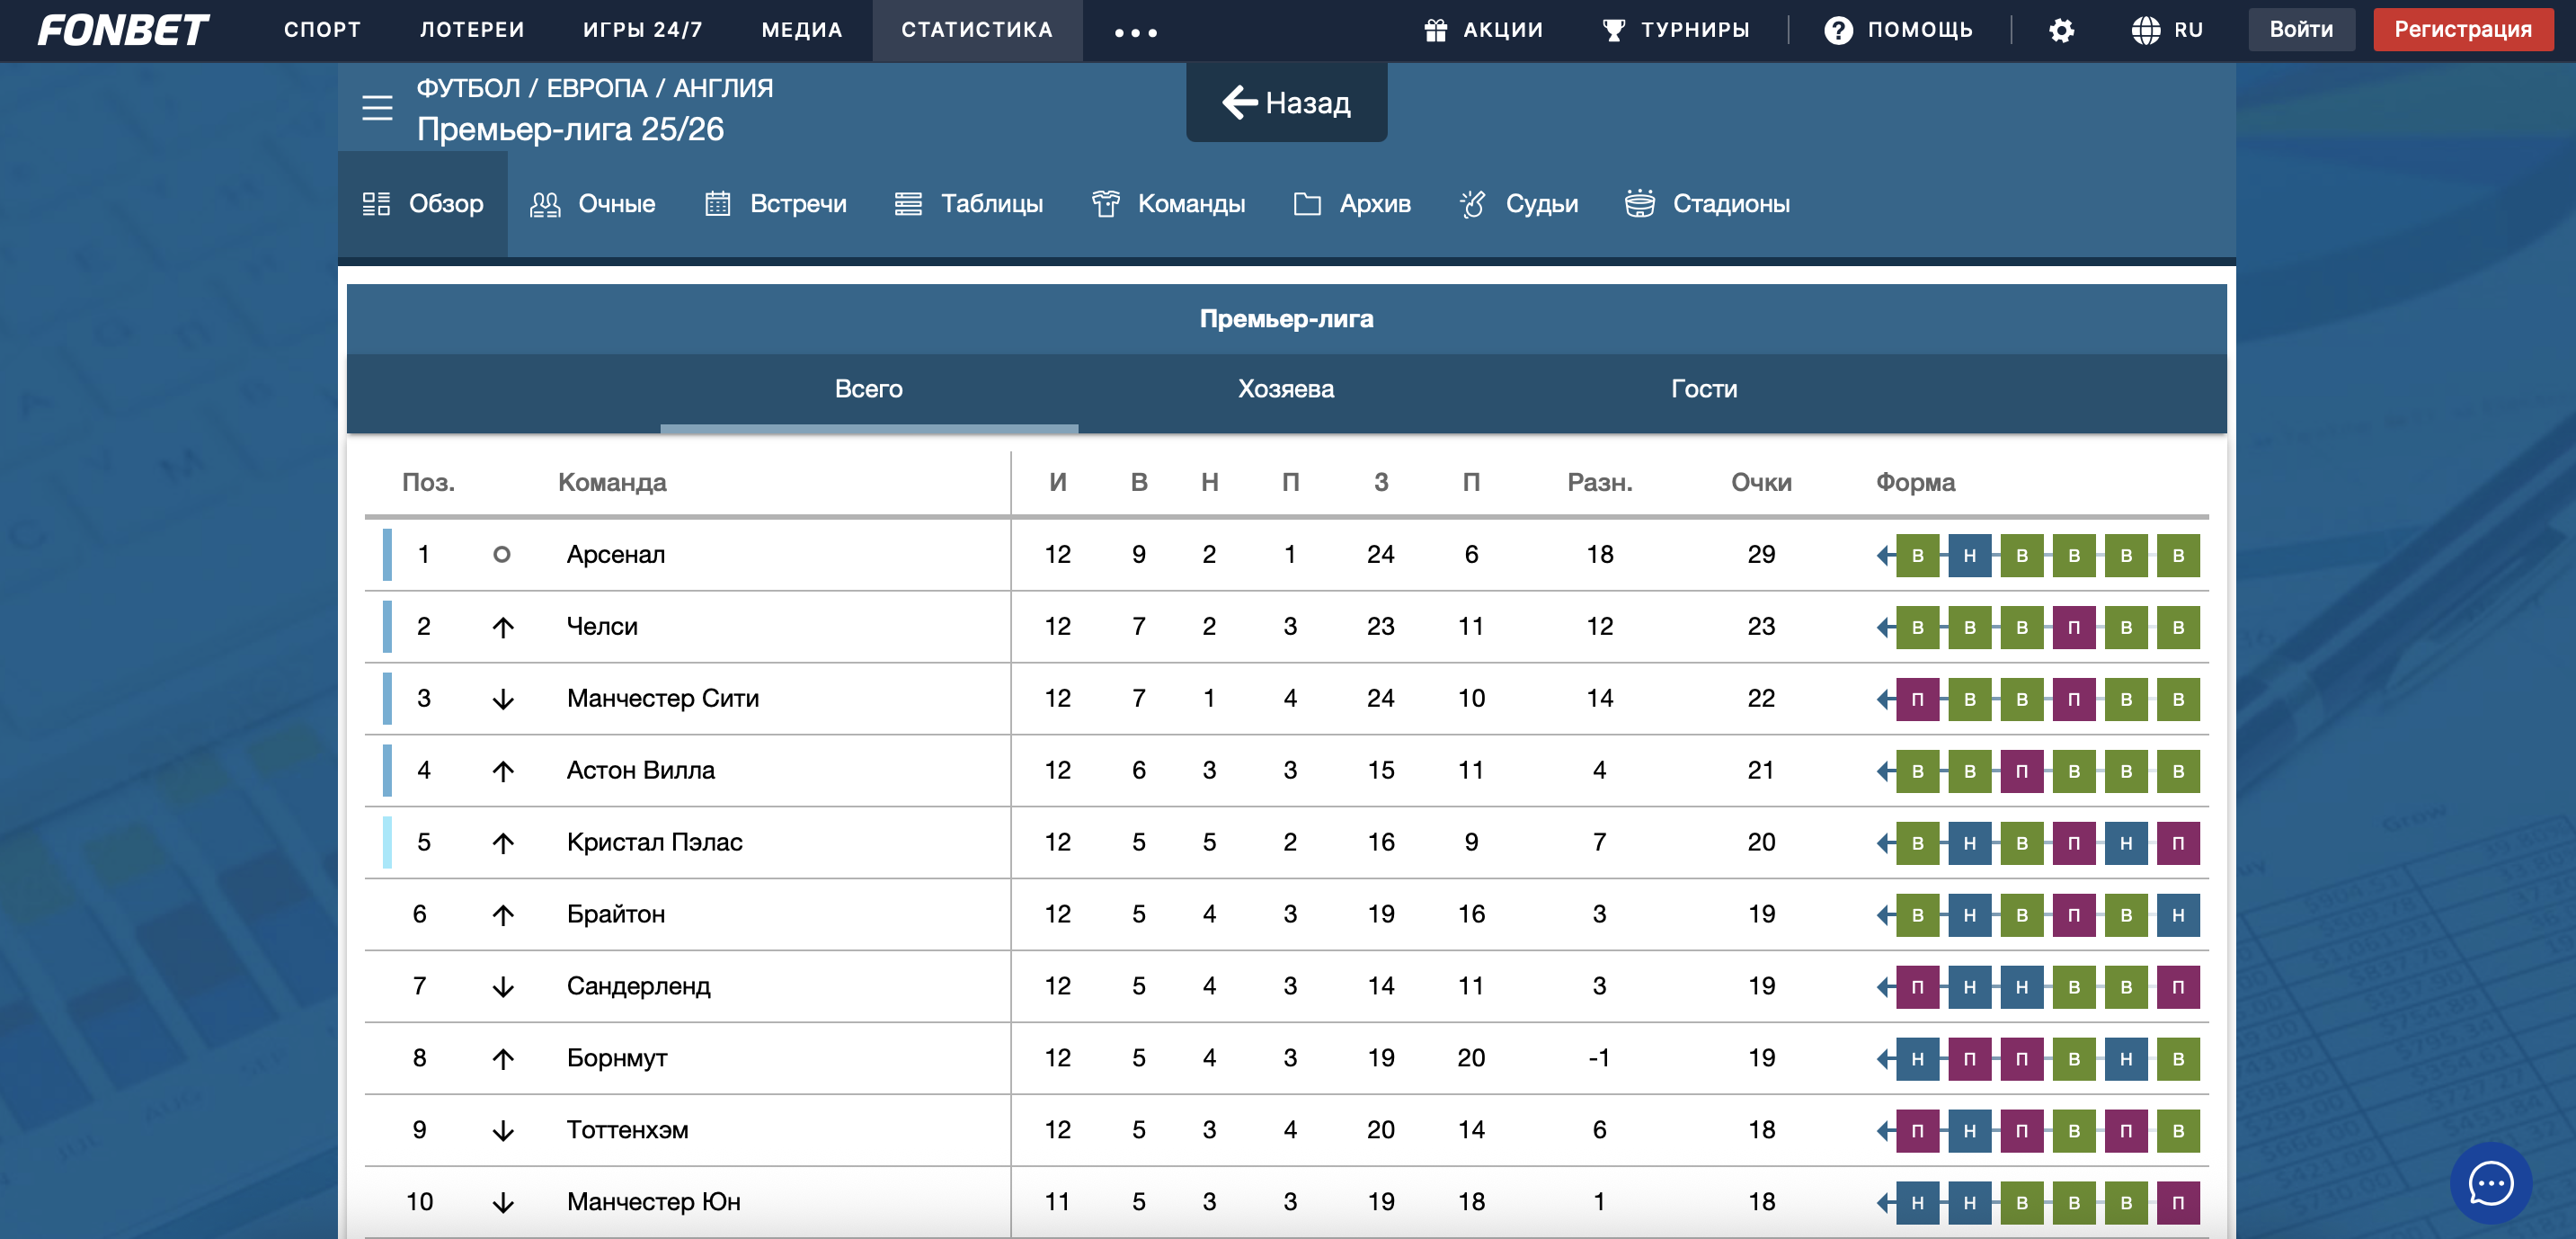This screenshot has height=1239, width=2576.
Task: Click the gift icon for Акции
Action: pyautogui.click(x=1436, y=30)
